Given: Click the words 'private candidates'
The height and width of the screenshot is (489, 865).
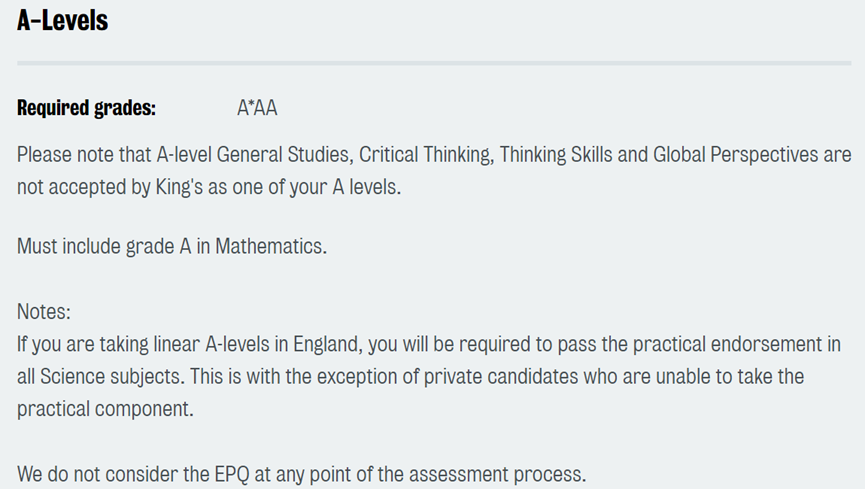Looking at the screenshot, I should click(x=501, y=377).
